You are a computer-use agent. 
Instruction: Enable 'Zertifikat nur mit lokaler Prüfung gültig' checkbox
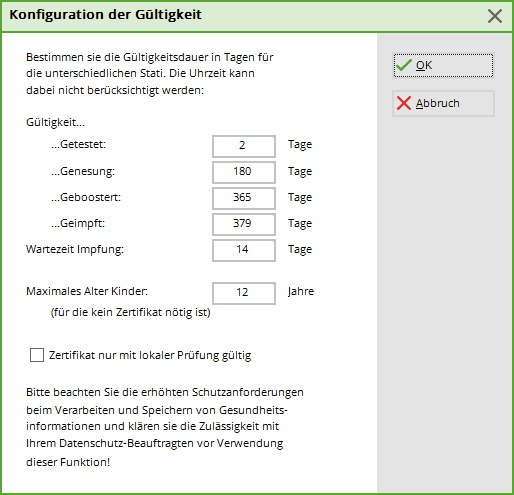coord(37,355)
